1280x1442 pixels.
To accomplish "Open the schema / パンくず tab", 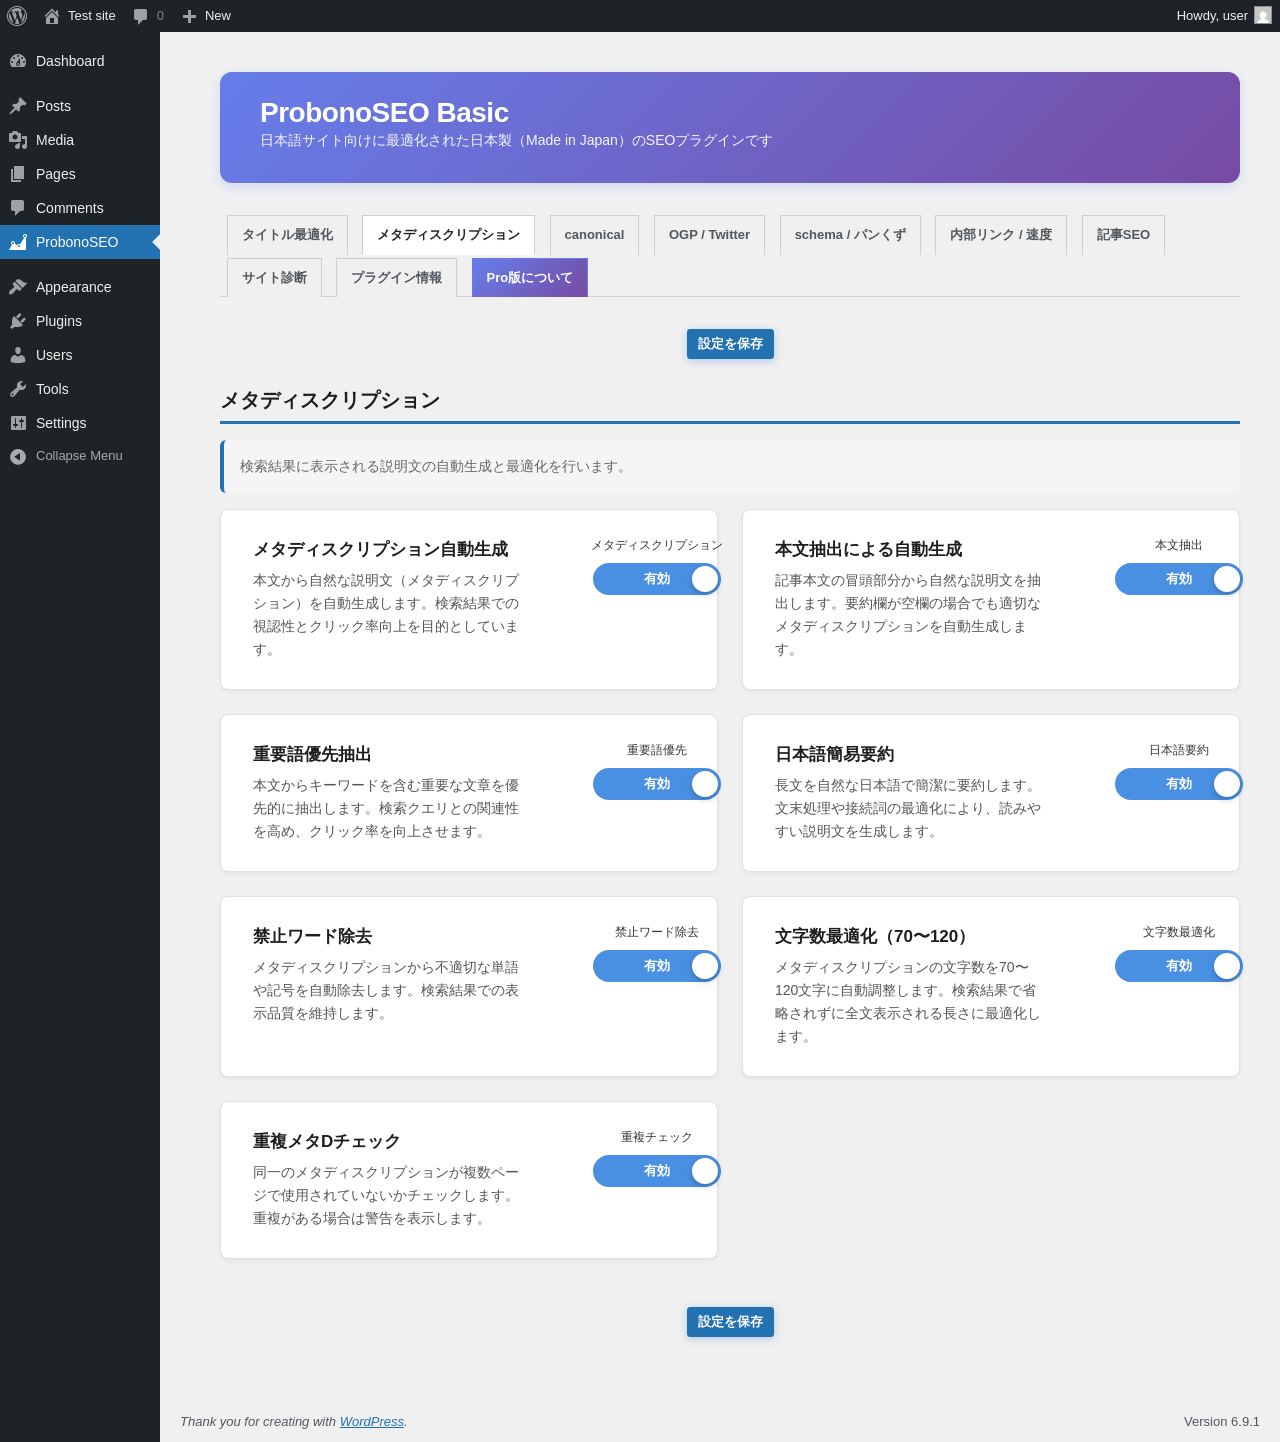I will coord(850,235).
